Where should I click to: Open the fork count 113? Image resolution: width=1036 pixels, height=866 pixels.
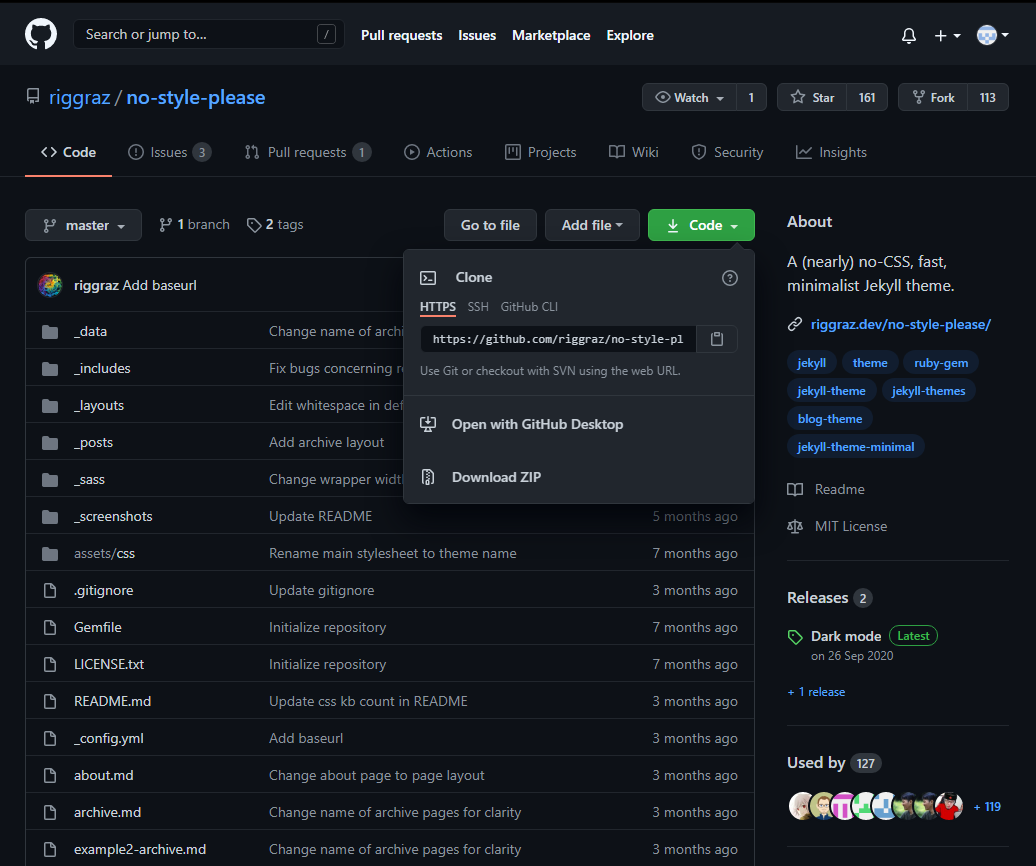point(988,98)
